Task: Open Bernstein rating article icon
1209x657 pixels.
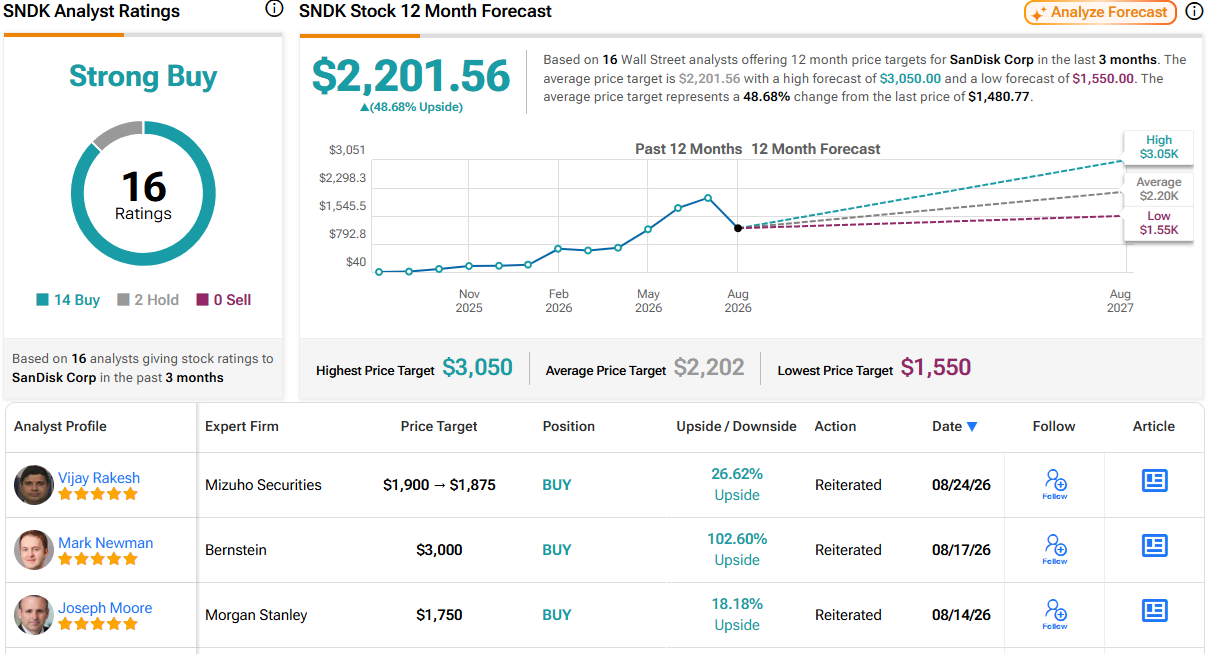Action: click(1154, 546)
